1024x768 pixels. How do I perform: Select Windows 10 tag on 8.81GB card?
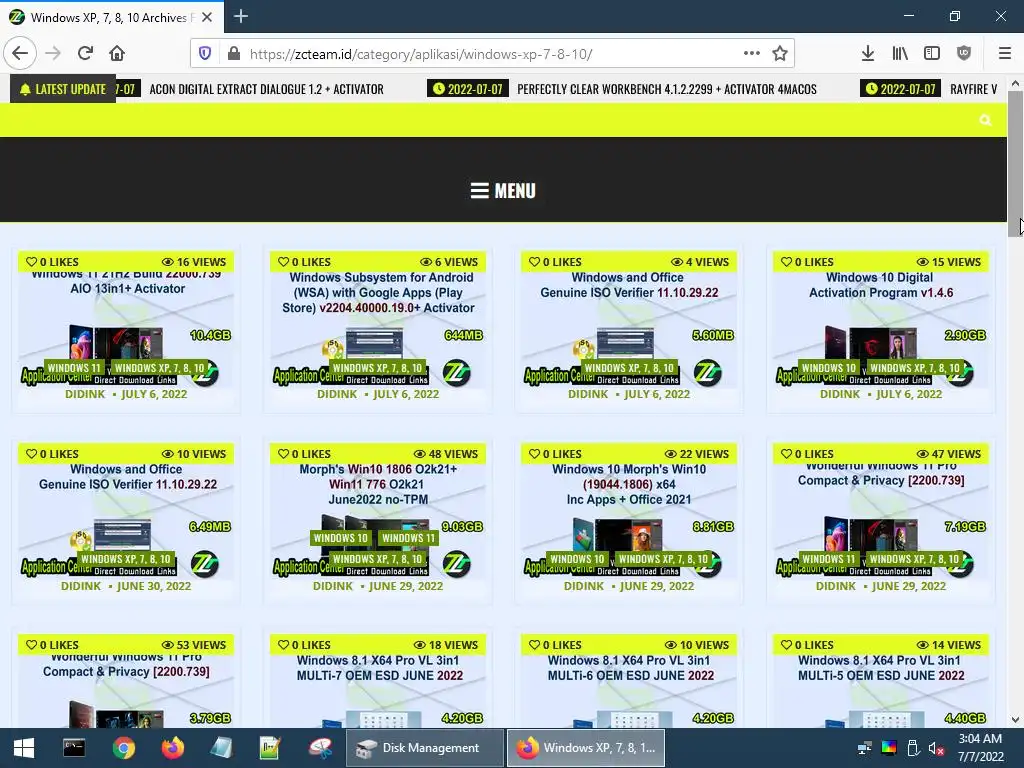(577, 559)
